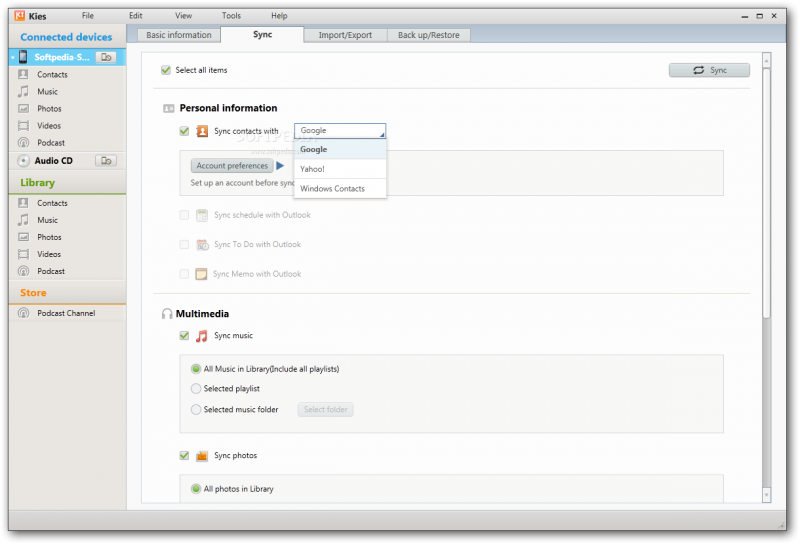Click the red Sync music note icon
This screenshot has height=544, width=800.
tap(202, 336)
